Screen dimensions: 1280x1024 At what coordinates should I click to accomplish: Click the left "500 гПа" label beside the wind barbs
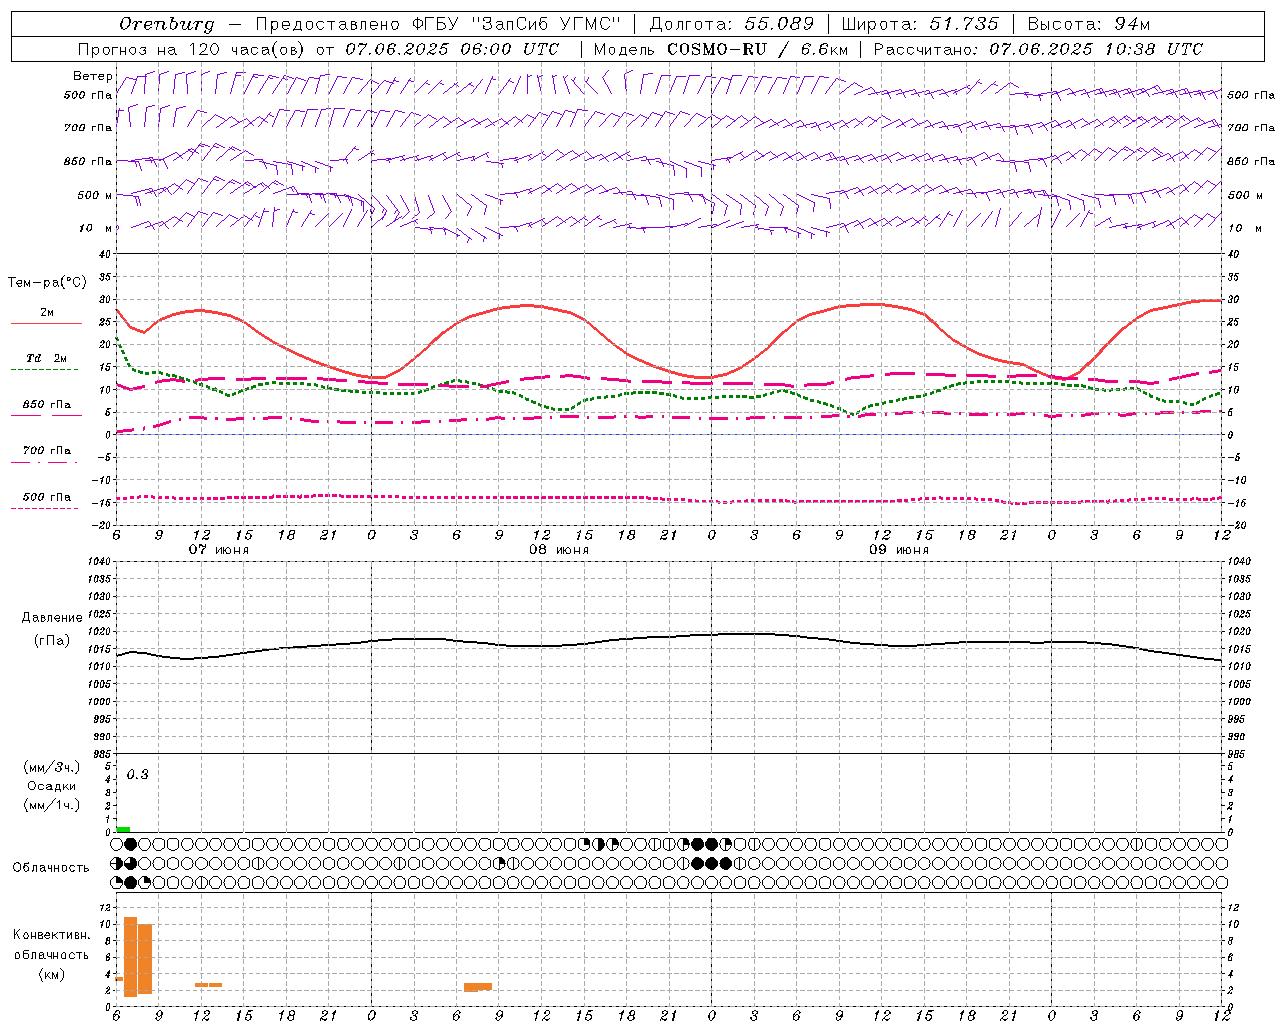click(x=88, y=95)
